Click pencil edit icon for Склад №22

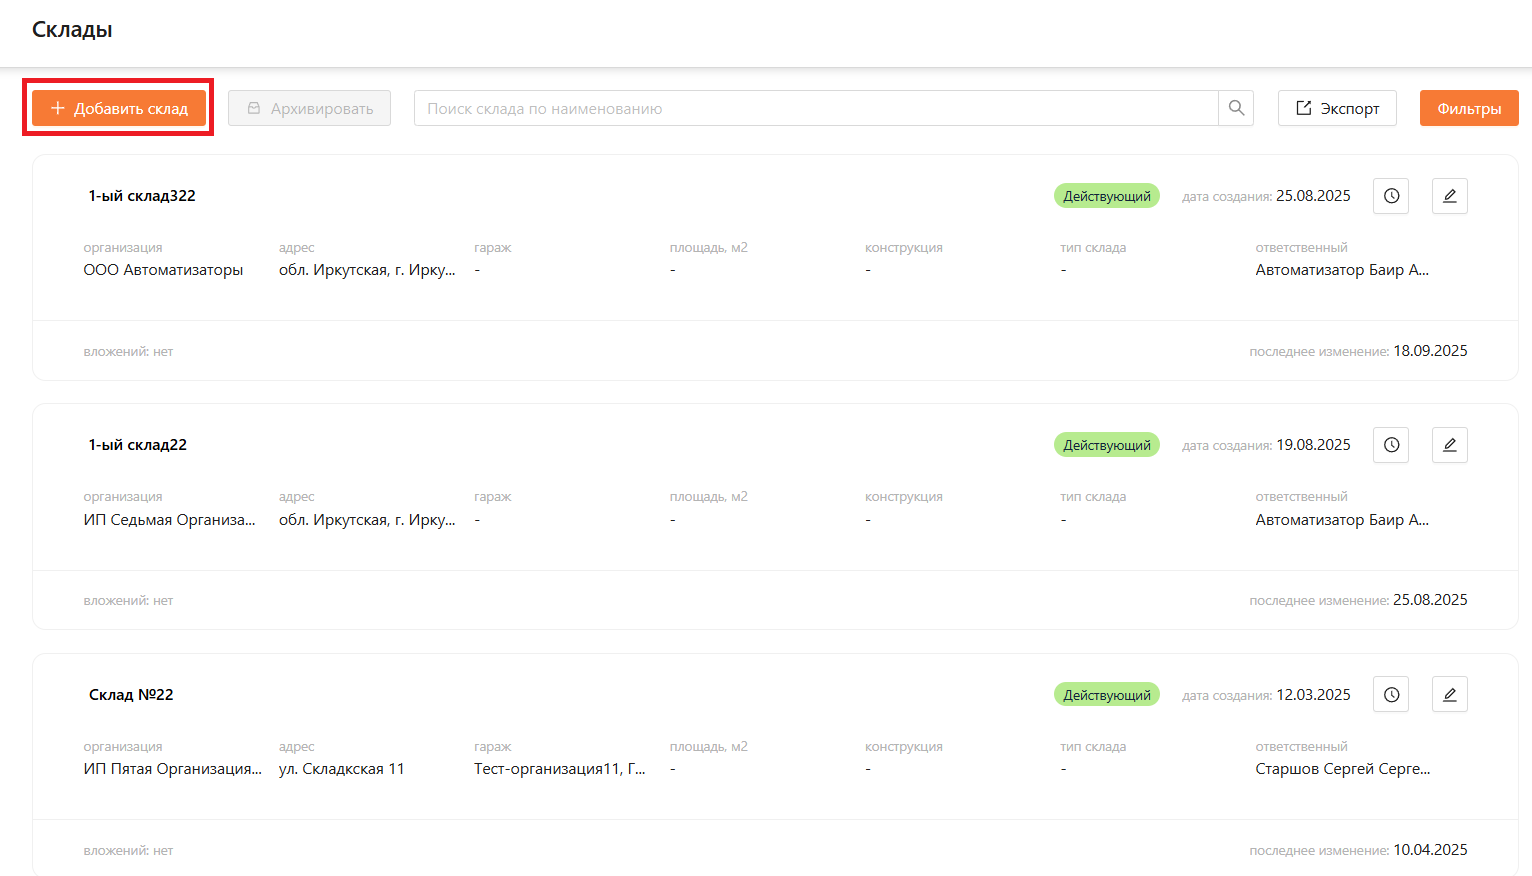[x=1449, y=695]
